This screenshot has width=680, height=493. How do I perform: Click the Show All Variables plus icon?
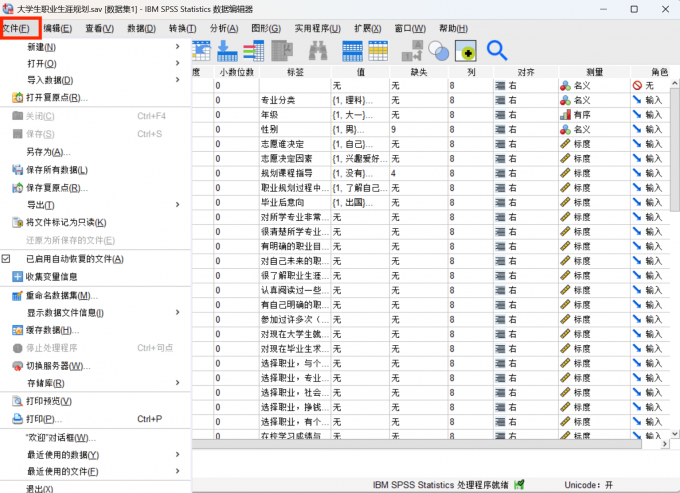[466, 51]
